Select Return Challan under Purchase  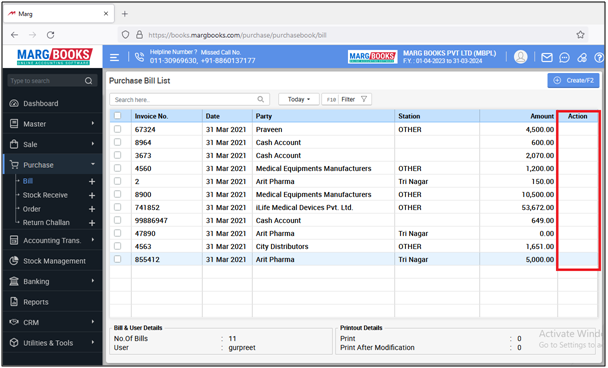point(46,223)
